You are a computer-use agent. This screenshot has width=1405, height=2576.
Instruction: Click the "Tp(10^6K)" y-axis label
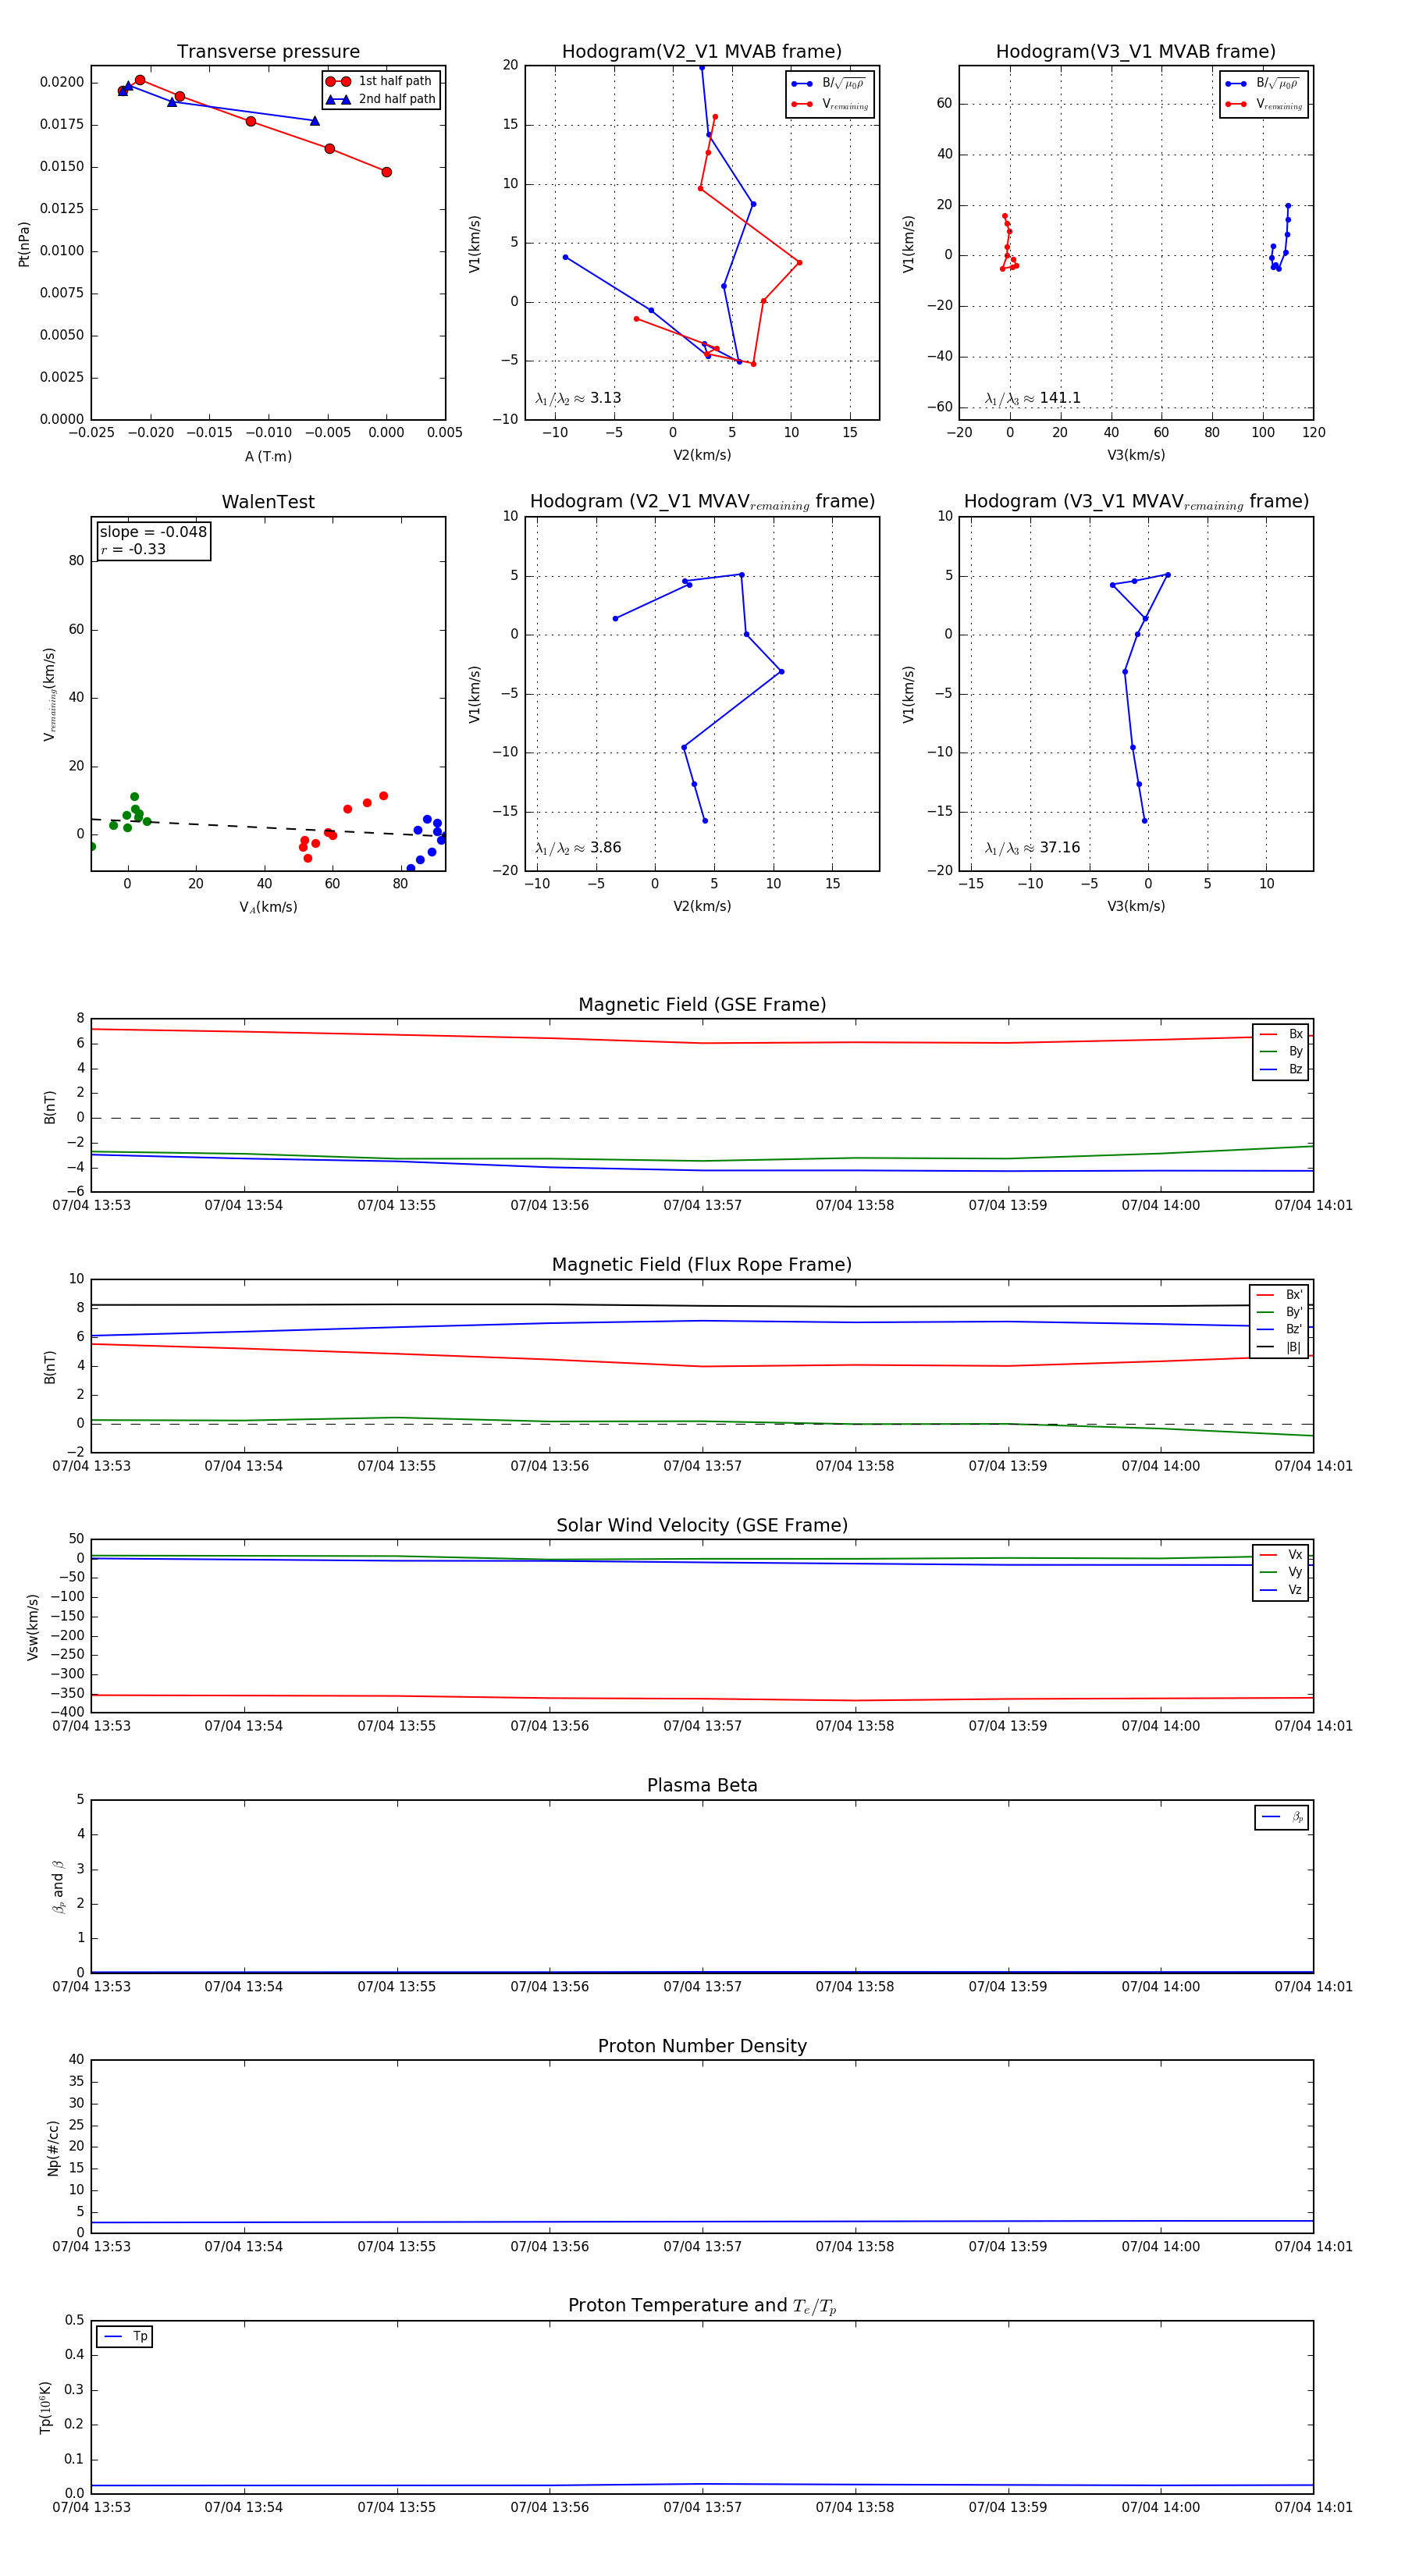point(45,2408)
